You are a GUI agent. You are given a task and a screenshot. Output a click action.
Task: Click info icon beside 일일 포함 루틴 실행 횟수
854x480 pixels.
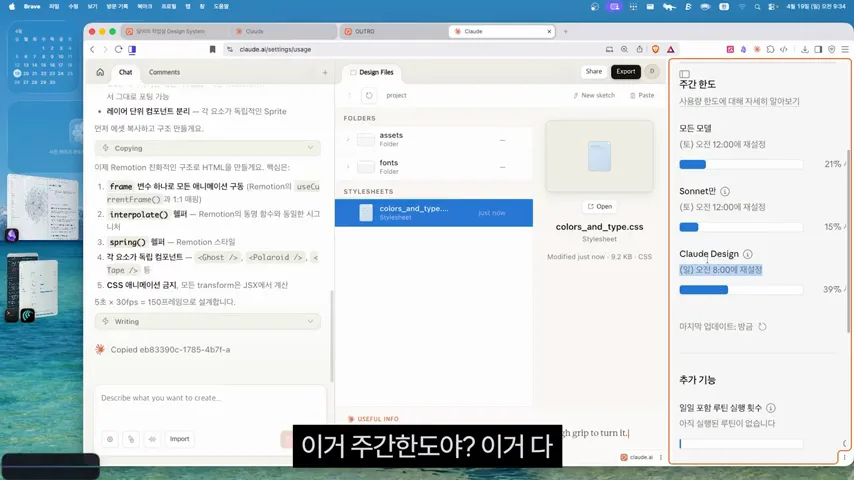771,408
